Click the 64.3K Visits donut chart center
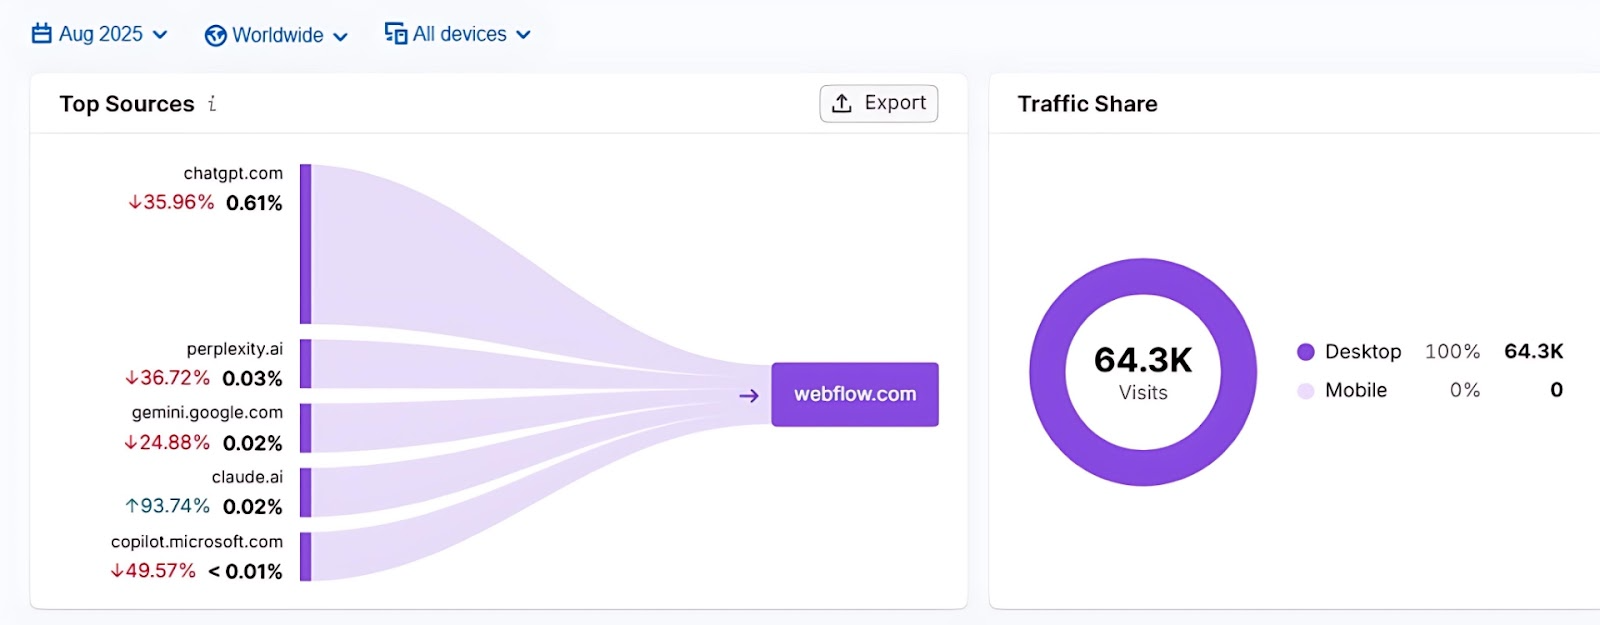This screenshot has height=625, width=1600. (x=1143, y=372)
